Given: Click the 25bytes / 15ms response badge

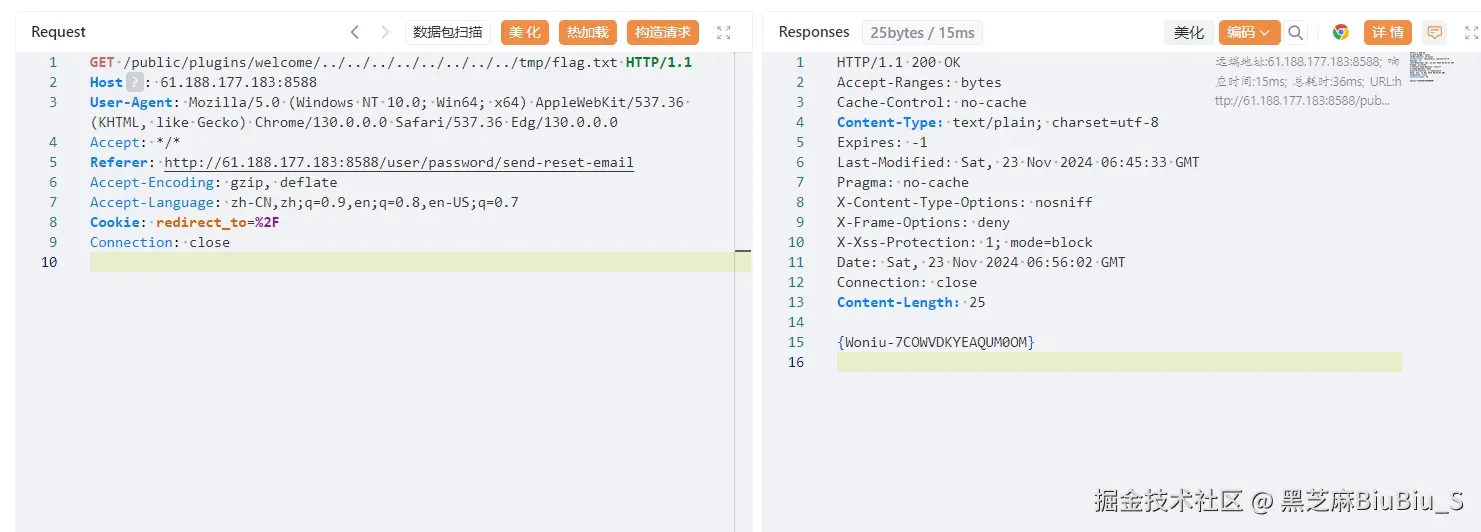Looking at the screenshot, I should point(922,33).
